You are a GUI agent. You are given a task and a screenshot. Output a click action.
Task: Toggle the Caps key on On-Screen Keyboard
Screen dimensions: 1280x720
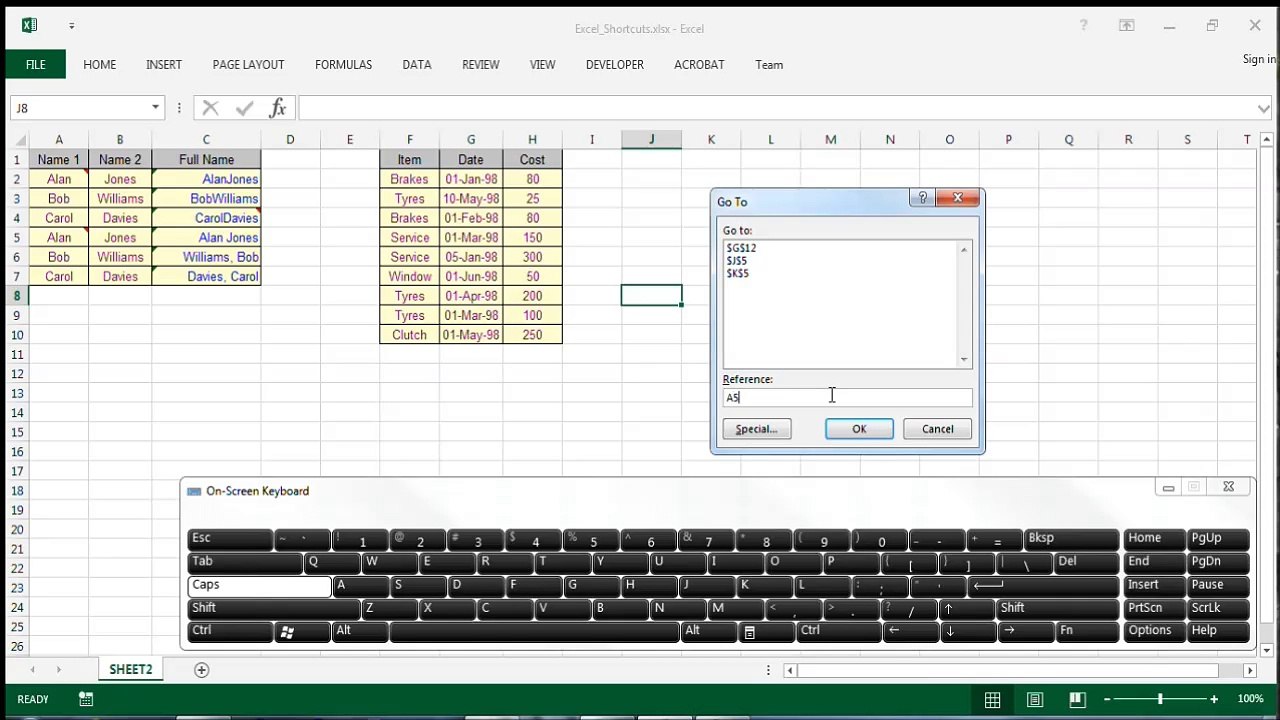(259, 585)
